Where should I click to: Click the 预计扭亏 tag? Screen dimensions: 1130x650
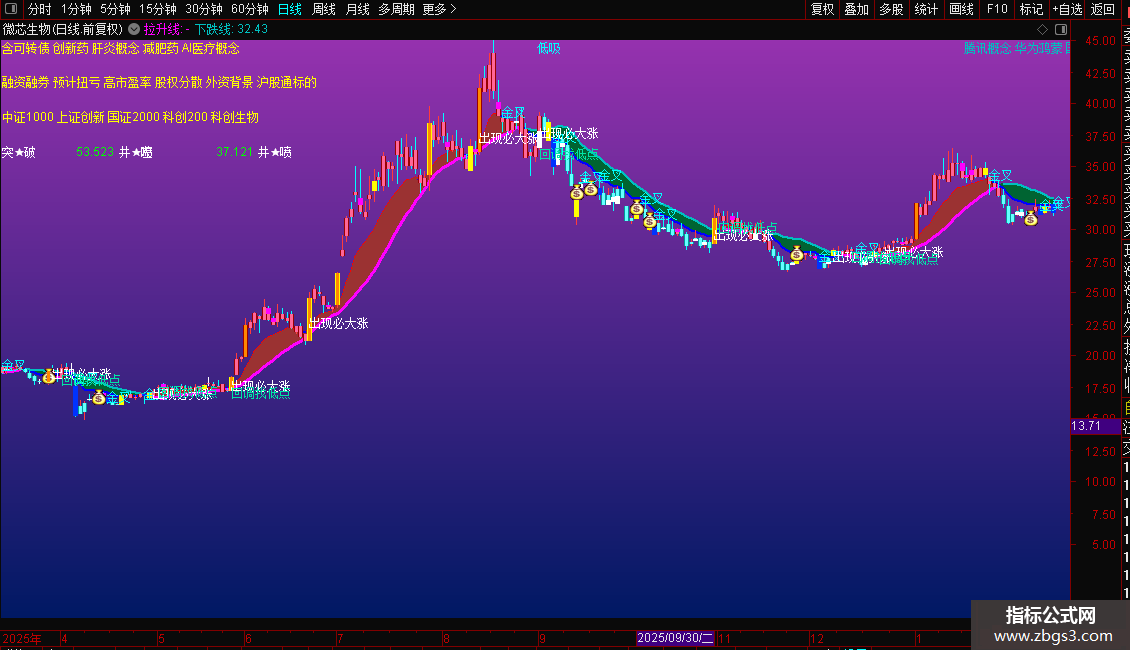coord(76,82)
